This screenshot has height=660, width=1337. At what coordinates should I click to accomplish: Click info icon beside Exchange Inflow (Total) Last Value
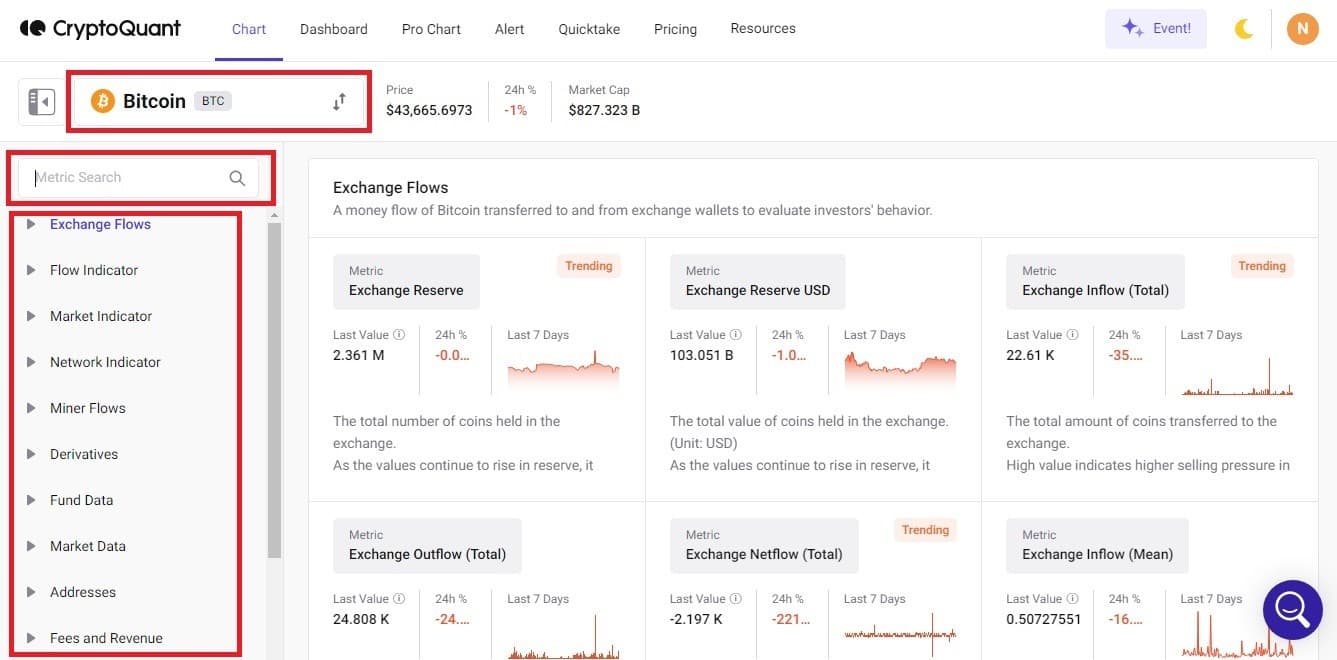click(1073, 335)
